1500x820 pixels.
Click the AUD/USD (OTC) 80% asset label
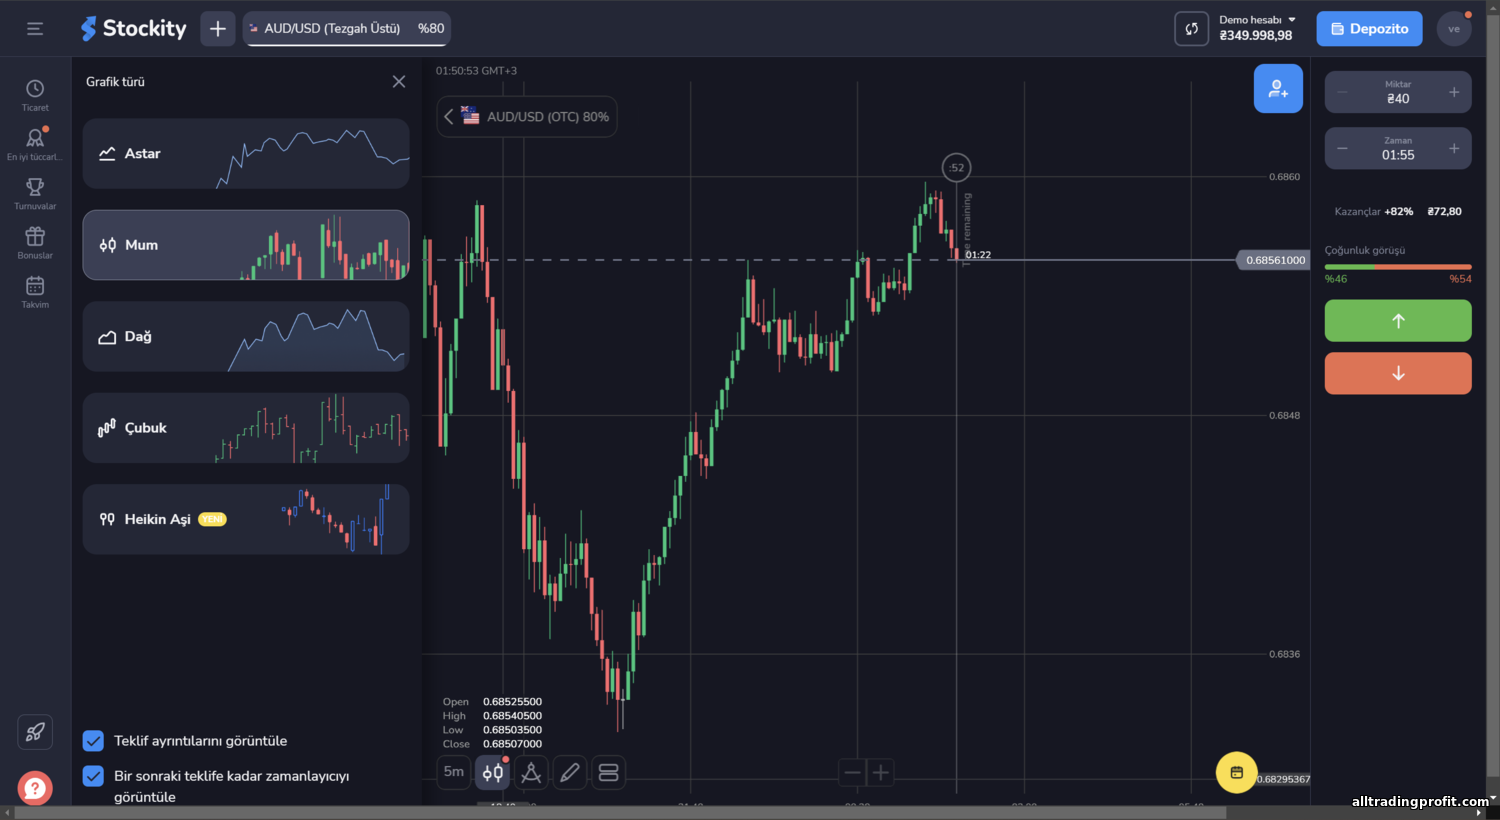click(547, 117)
